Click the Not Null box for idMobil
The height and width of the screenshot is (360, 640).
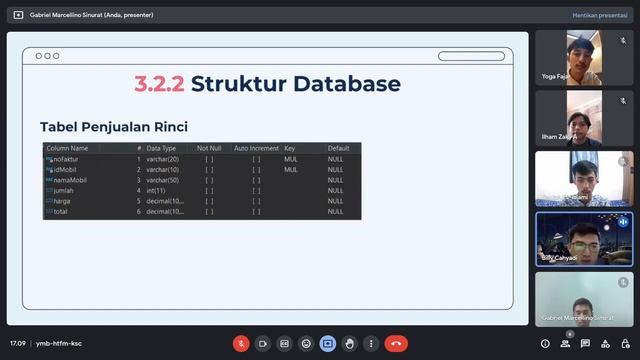tap(209, 170)
